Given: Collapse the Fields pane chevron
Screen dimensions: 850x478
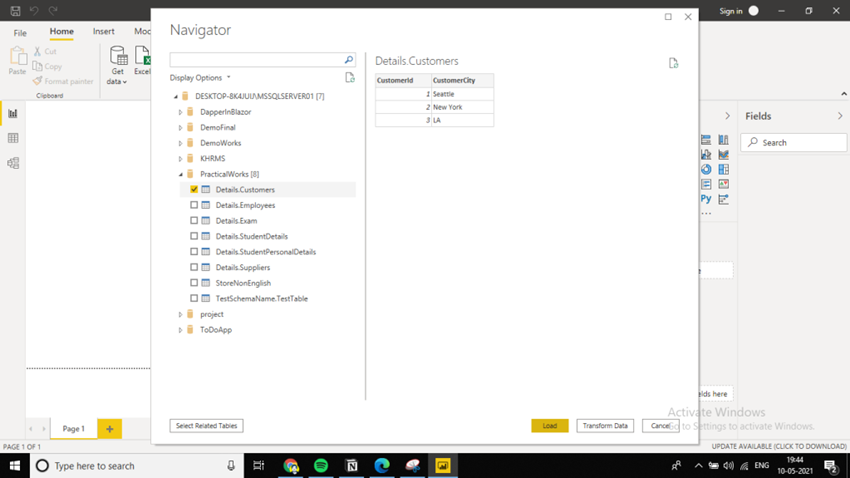Looking at the screenshot, I should coord(840,116).
